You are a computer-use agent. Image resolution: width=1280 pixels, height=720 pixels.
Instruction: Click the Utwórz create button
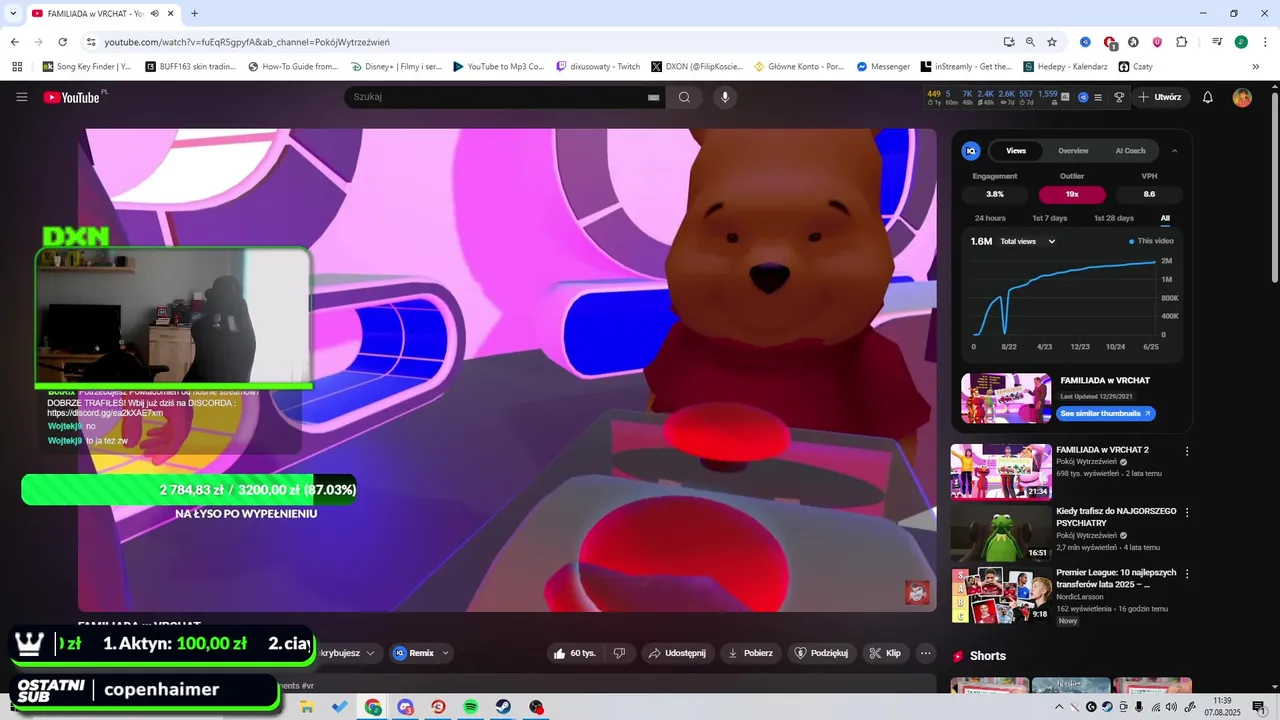coord(1161,97)
